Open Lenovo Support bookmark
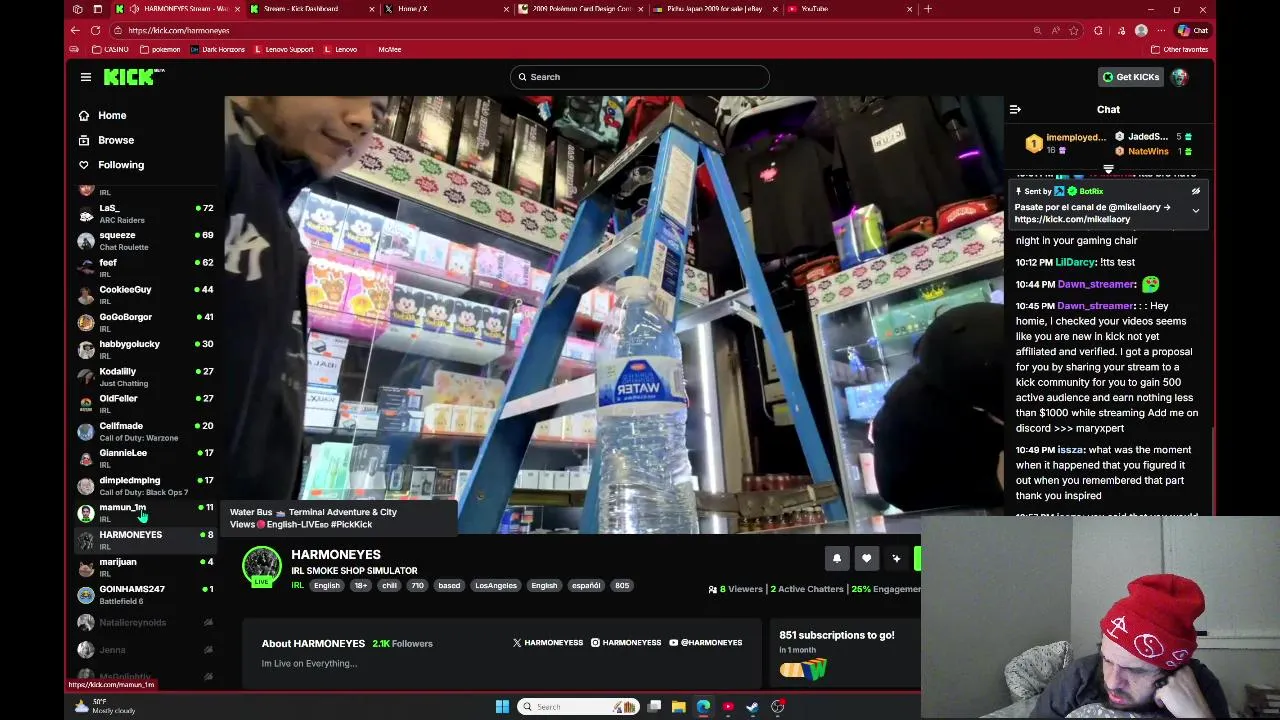The width and height of the screenshot is (1280, 720). click(x=284, y=49)
